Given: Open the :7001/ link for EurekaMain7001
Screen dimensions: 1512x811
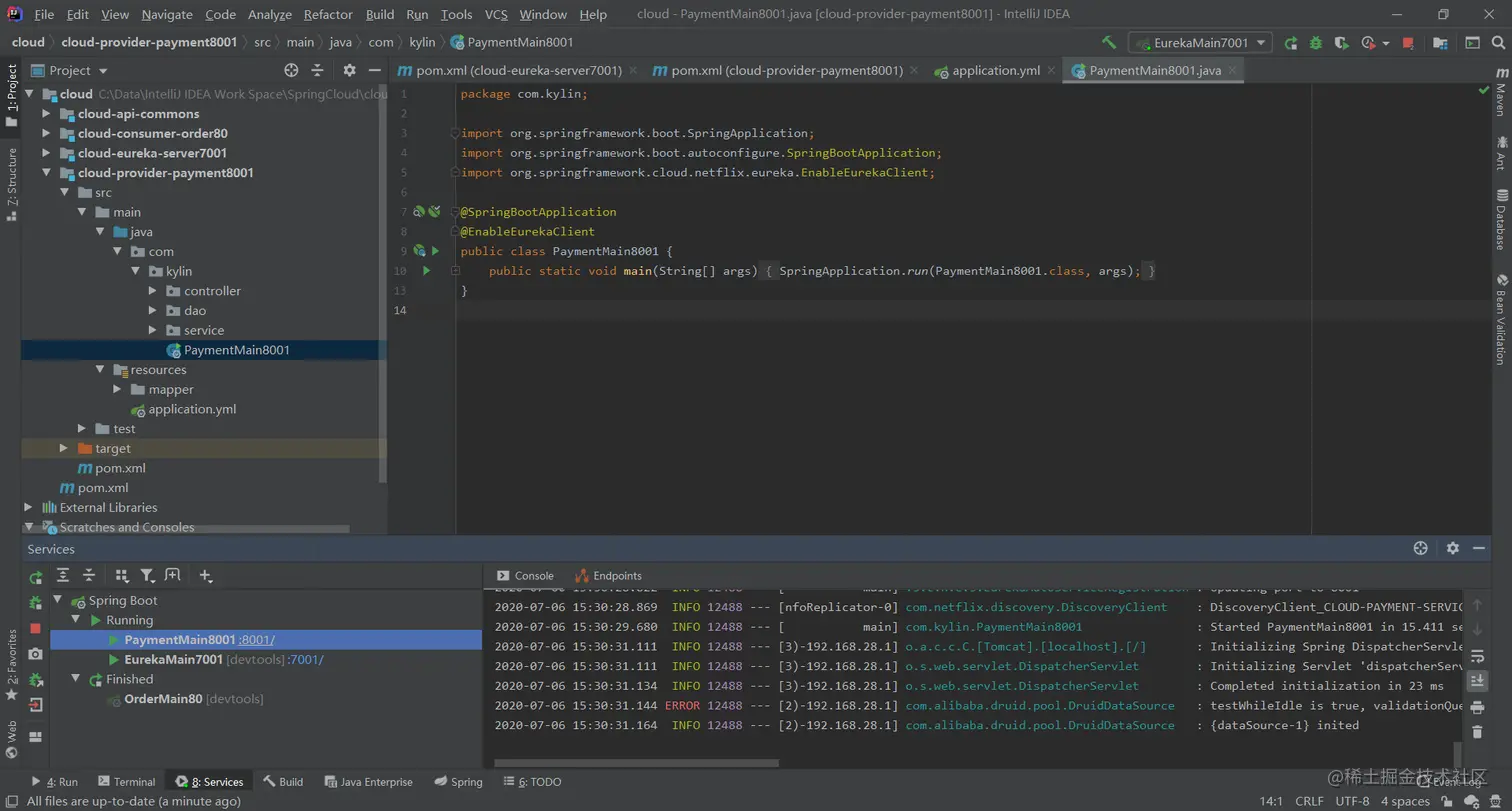Looking at the screenshot, I should 306,660.
